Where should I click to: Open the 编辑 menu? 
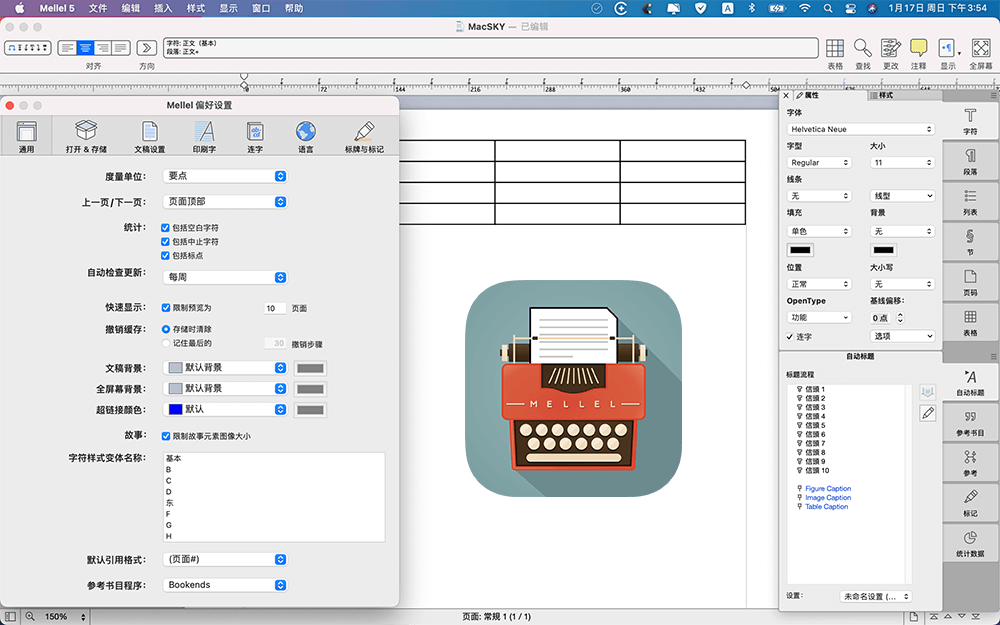click(x=131, y=8)
